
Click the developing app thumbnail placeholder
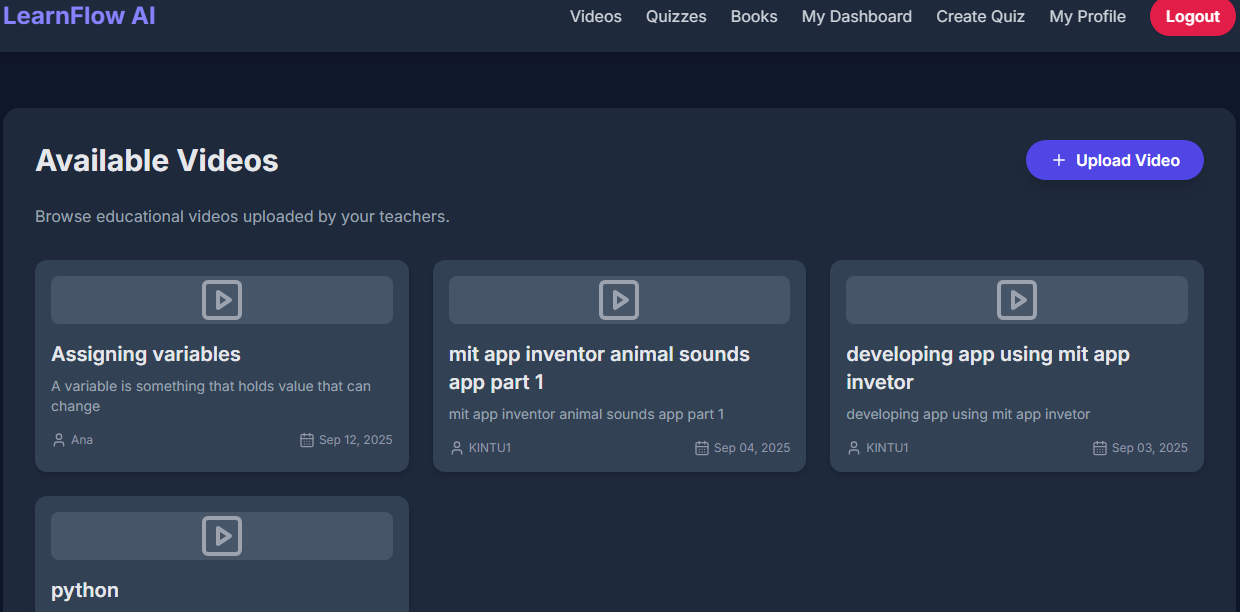pyautogui.click(x=1017, y=300)
